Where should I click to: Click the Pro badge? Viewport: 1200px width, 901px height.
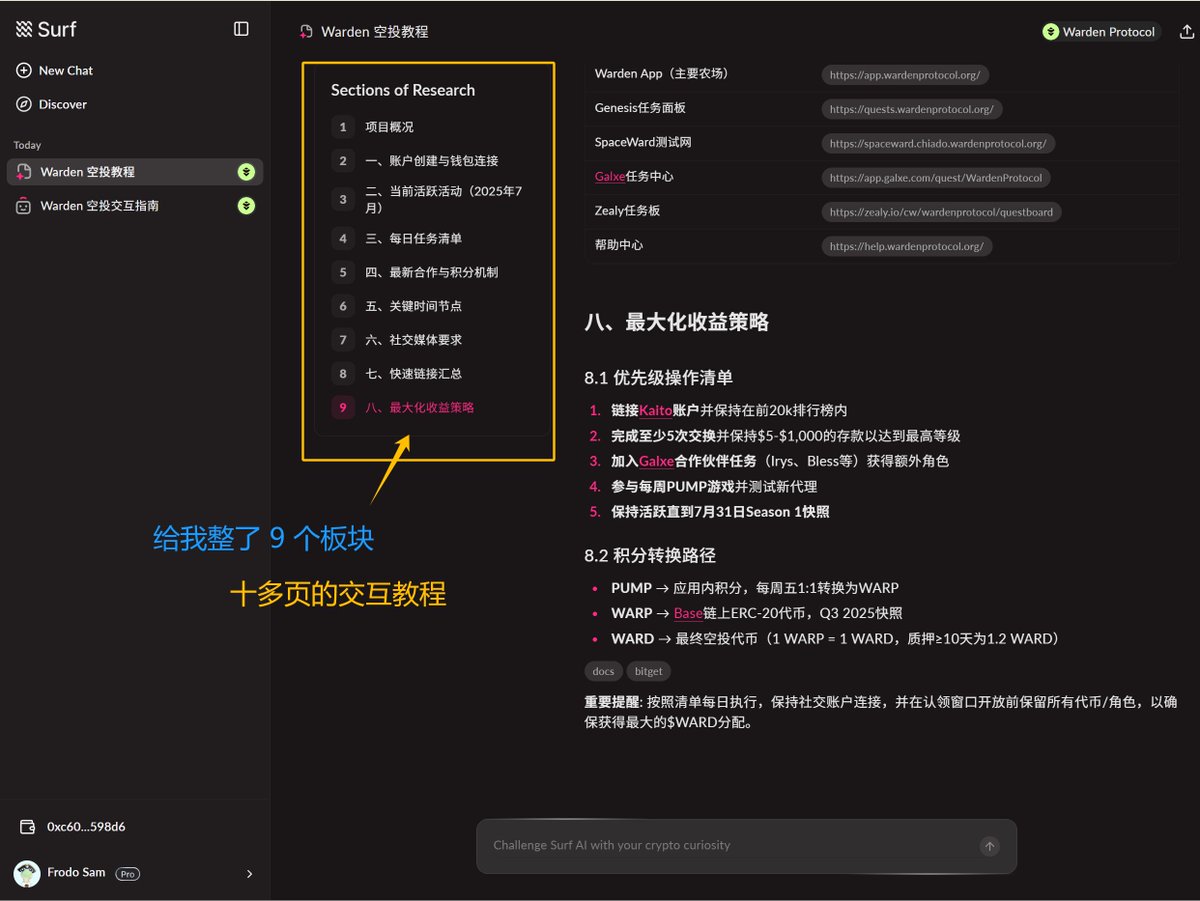pos(127,873)
